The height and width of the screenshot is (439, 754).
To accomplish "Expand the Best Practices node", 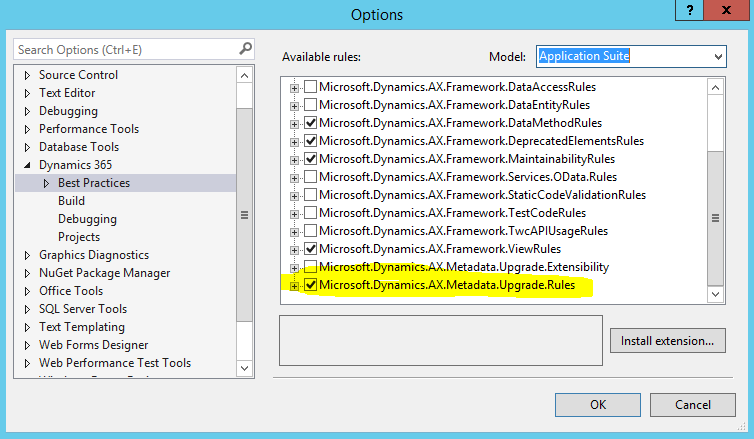I will coord(46,183).
